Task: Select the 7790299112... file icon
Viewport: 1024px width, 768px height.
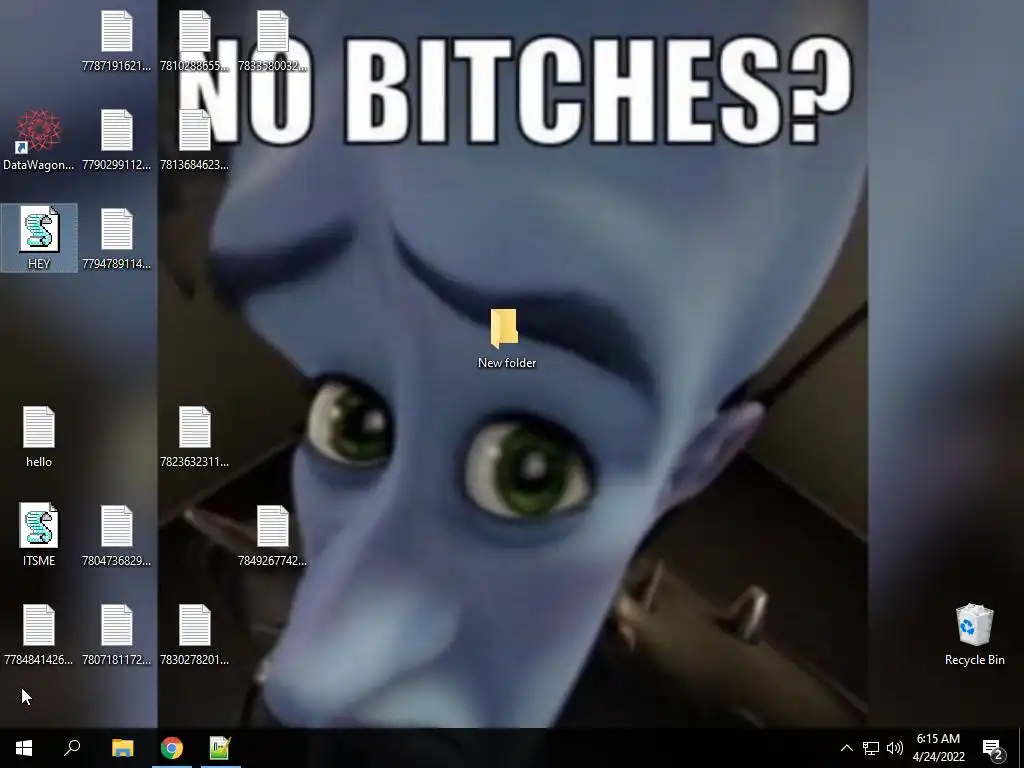Action: pyautogui.click(x=117, y=130)
